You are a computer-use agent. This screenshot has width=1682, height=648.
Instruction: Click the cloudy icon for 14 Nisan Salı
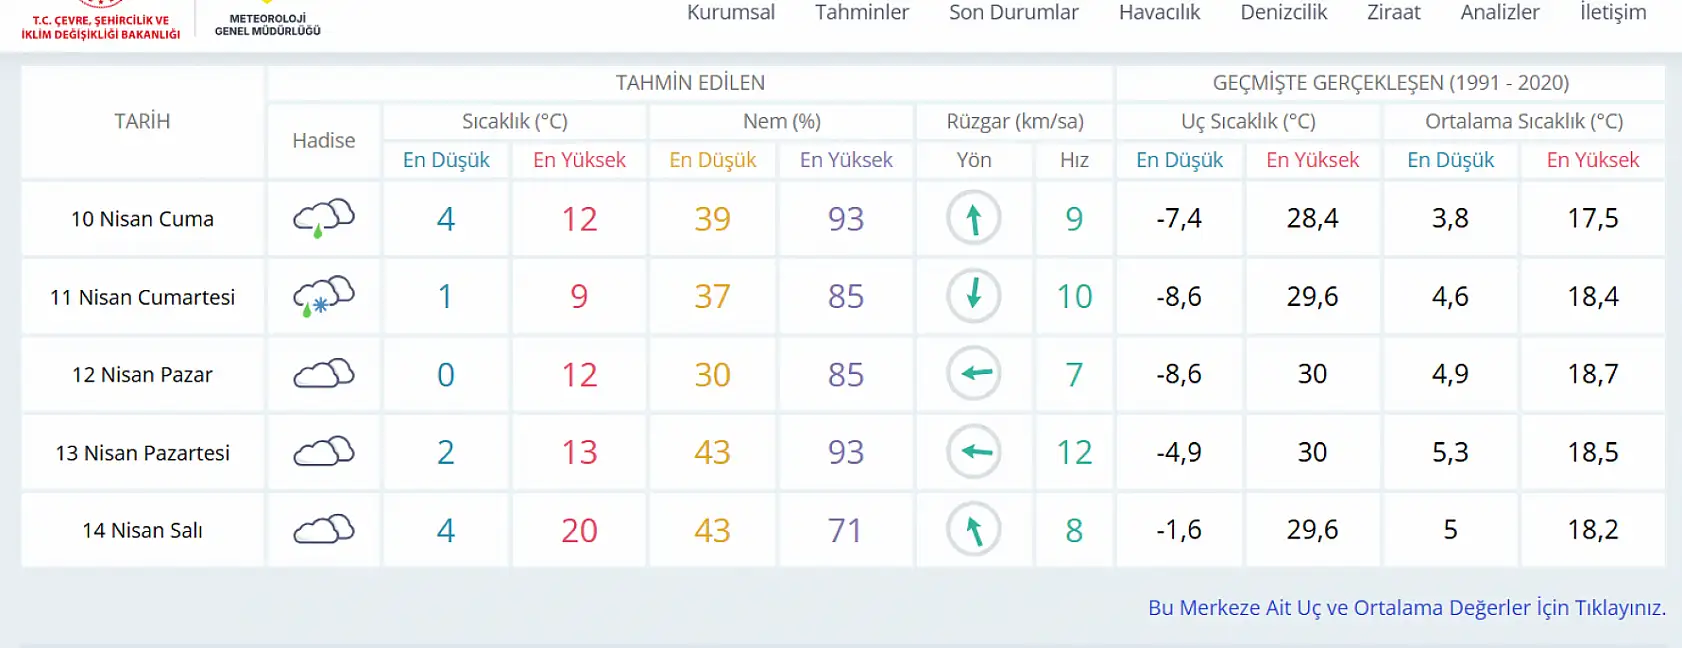click(x=324, y=529)
